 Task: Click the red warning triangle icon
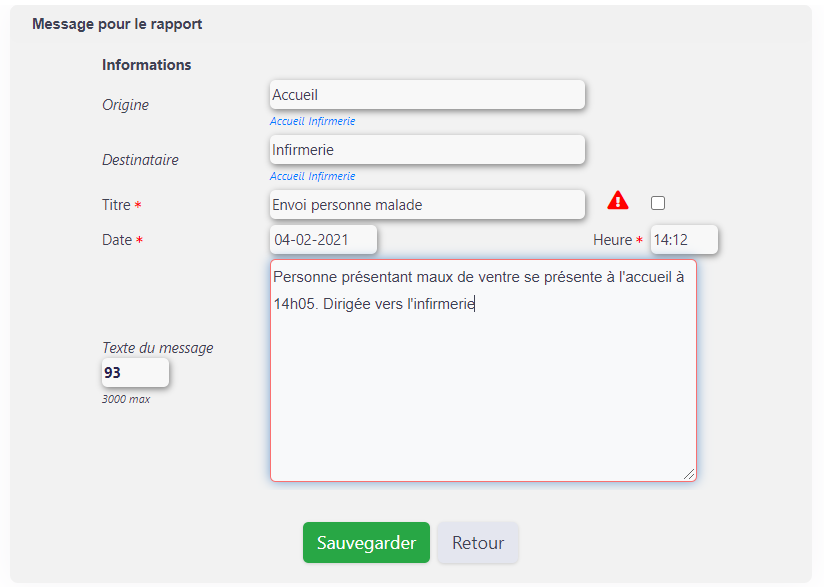click(x=617, y=200)
